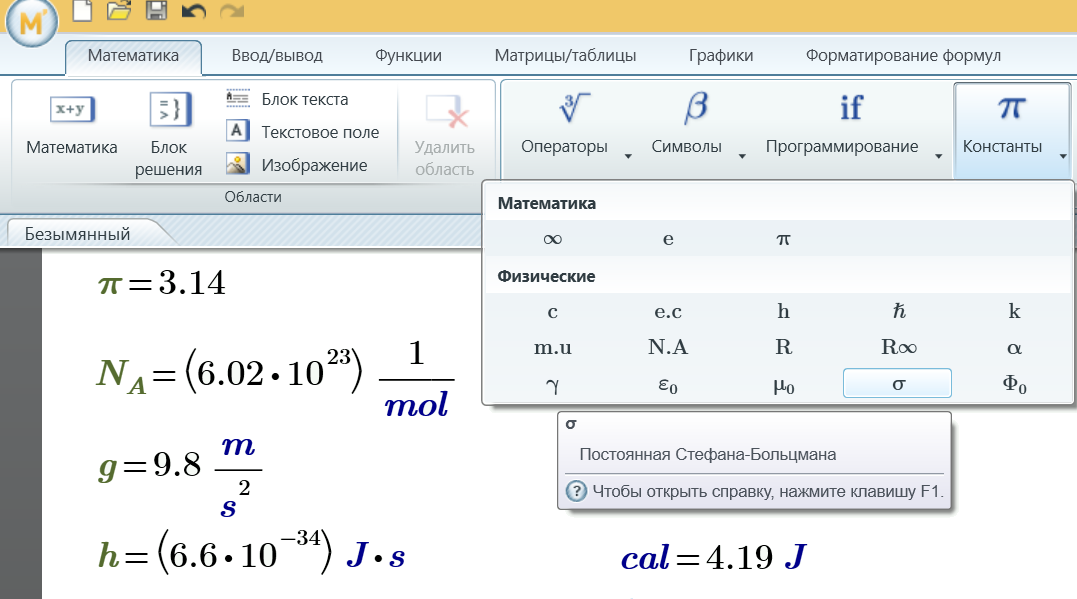Click the Mathcad application logo button
This screenshot has width=1077, height=599.
(x=31, y=22)
